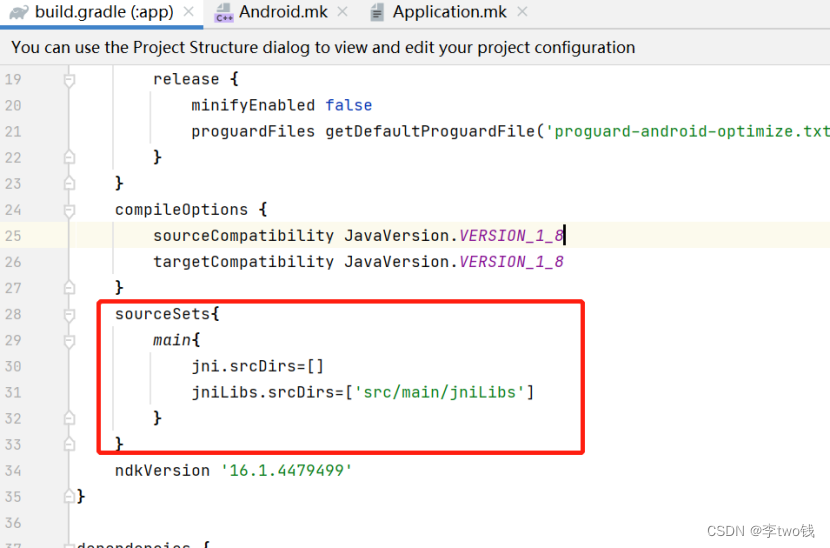This screenshot has width=830, height=548.
Task: Collapse the release block at line 19
Action: coord(69,80)
